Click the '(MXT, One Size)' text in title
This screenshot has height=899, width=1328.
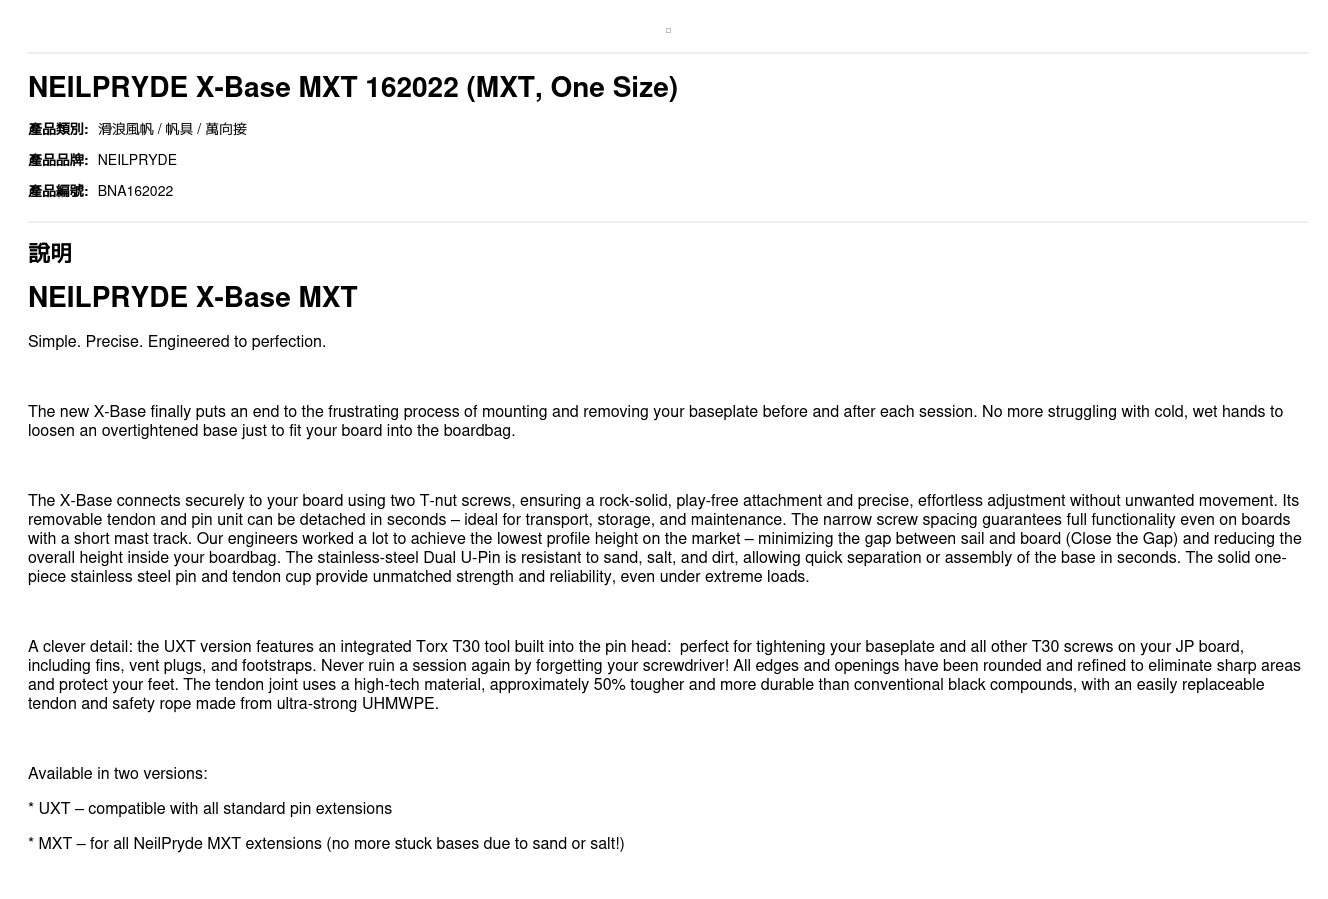[572, 88]
